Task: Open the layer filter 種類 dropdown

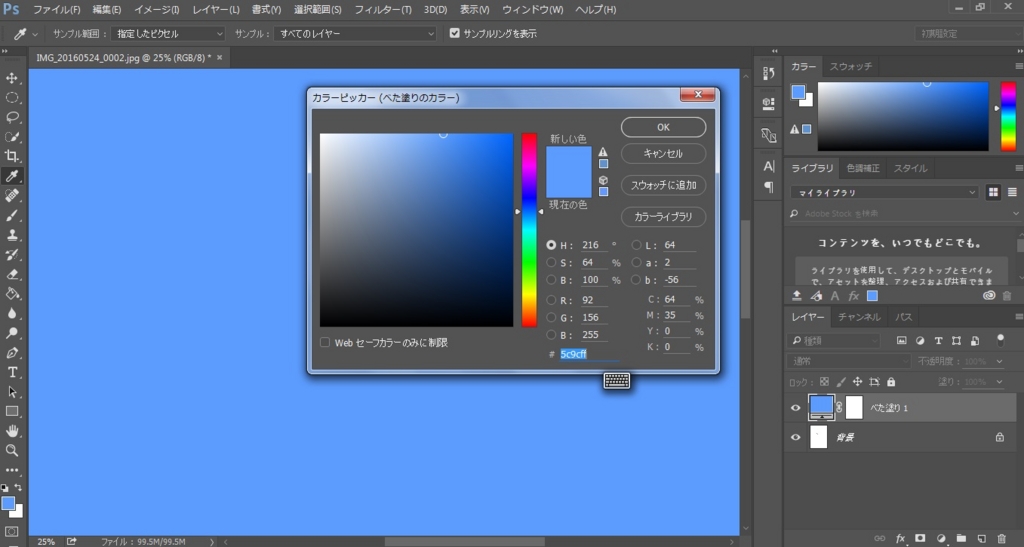Action: pos(834,341)
